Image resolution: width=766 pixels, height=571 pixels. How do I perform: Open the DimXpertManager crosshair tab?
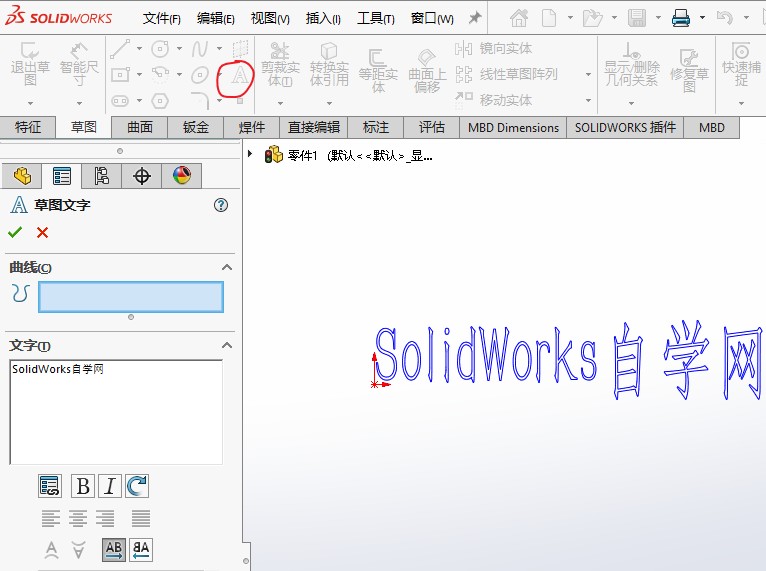click(142, 176)
